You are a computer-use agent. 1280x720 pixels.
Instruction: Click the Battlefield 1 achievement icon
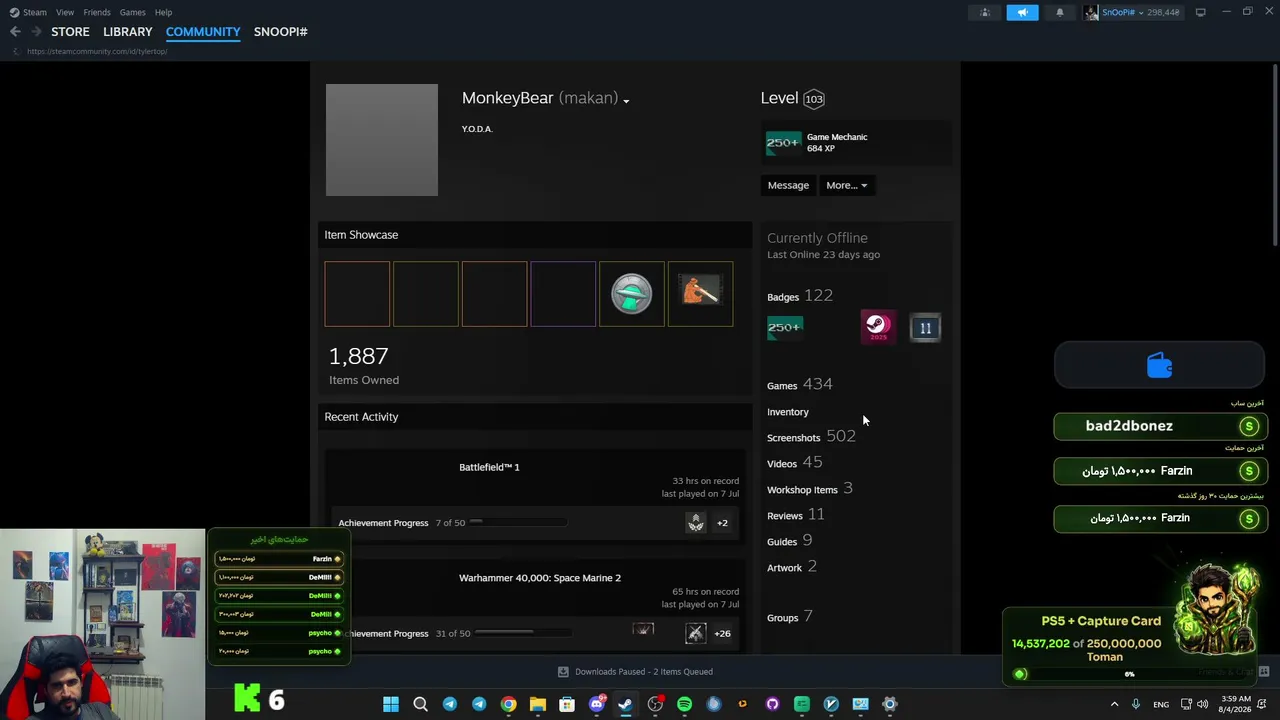pyautogui.click(x=696, y=523)
